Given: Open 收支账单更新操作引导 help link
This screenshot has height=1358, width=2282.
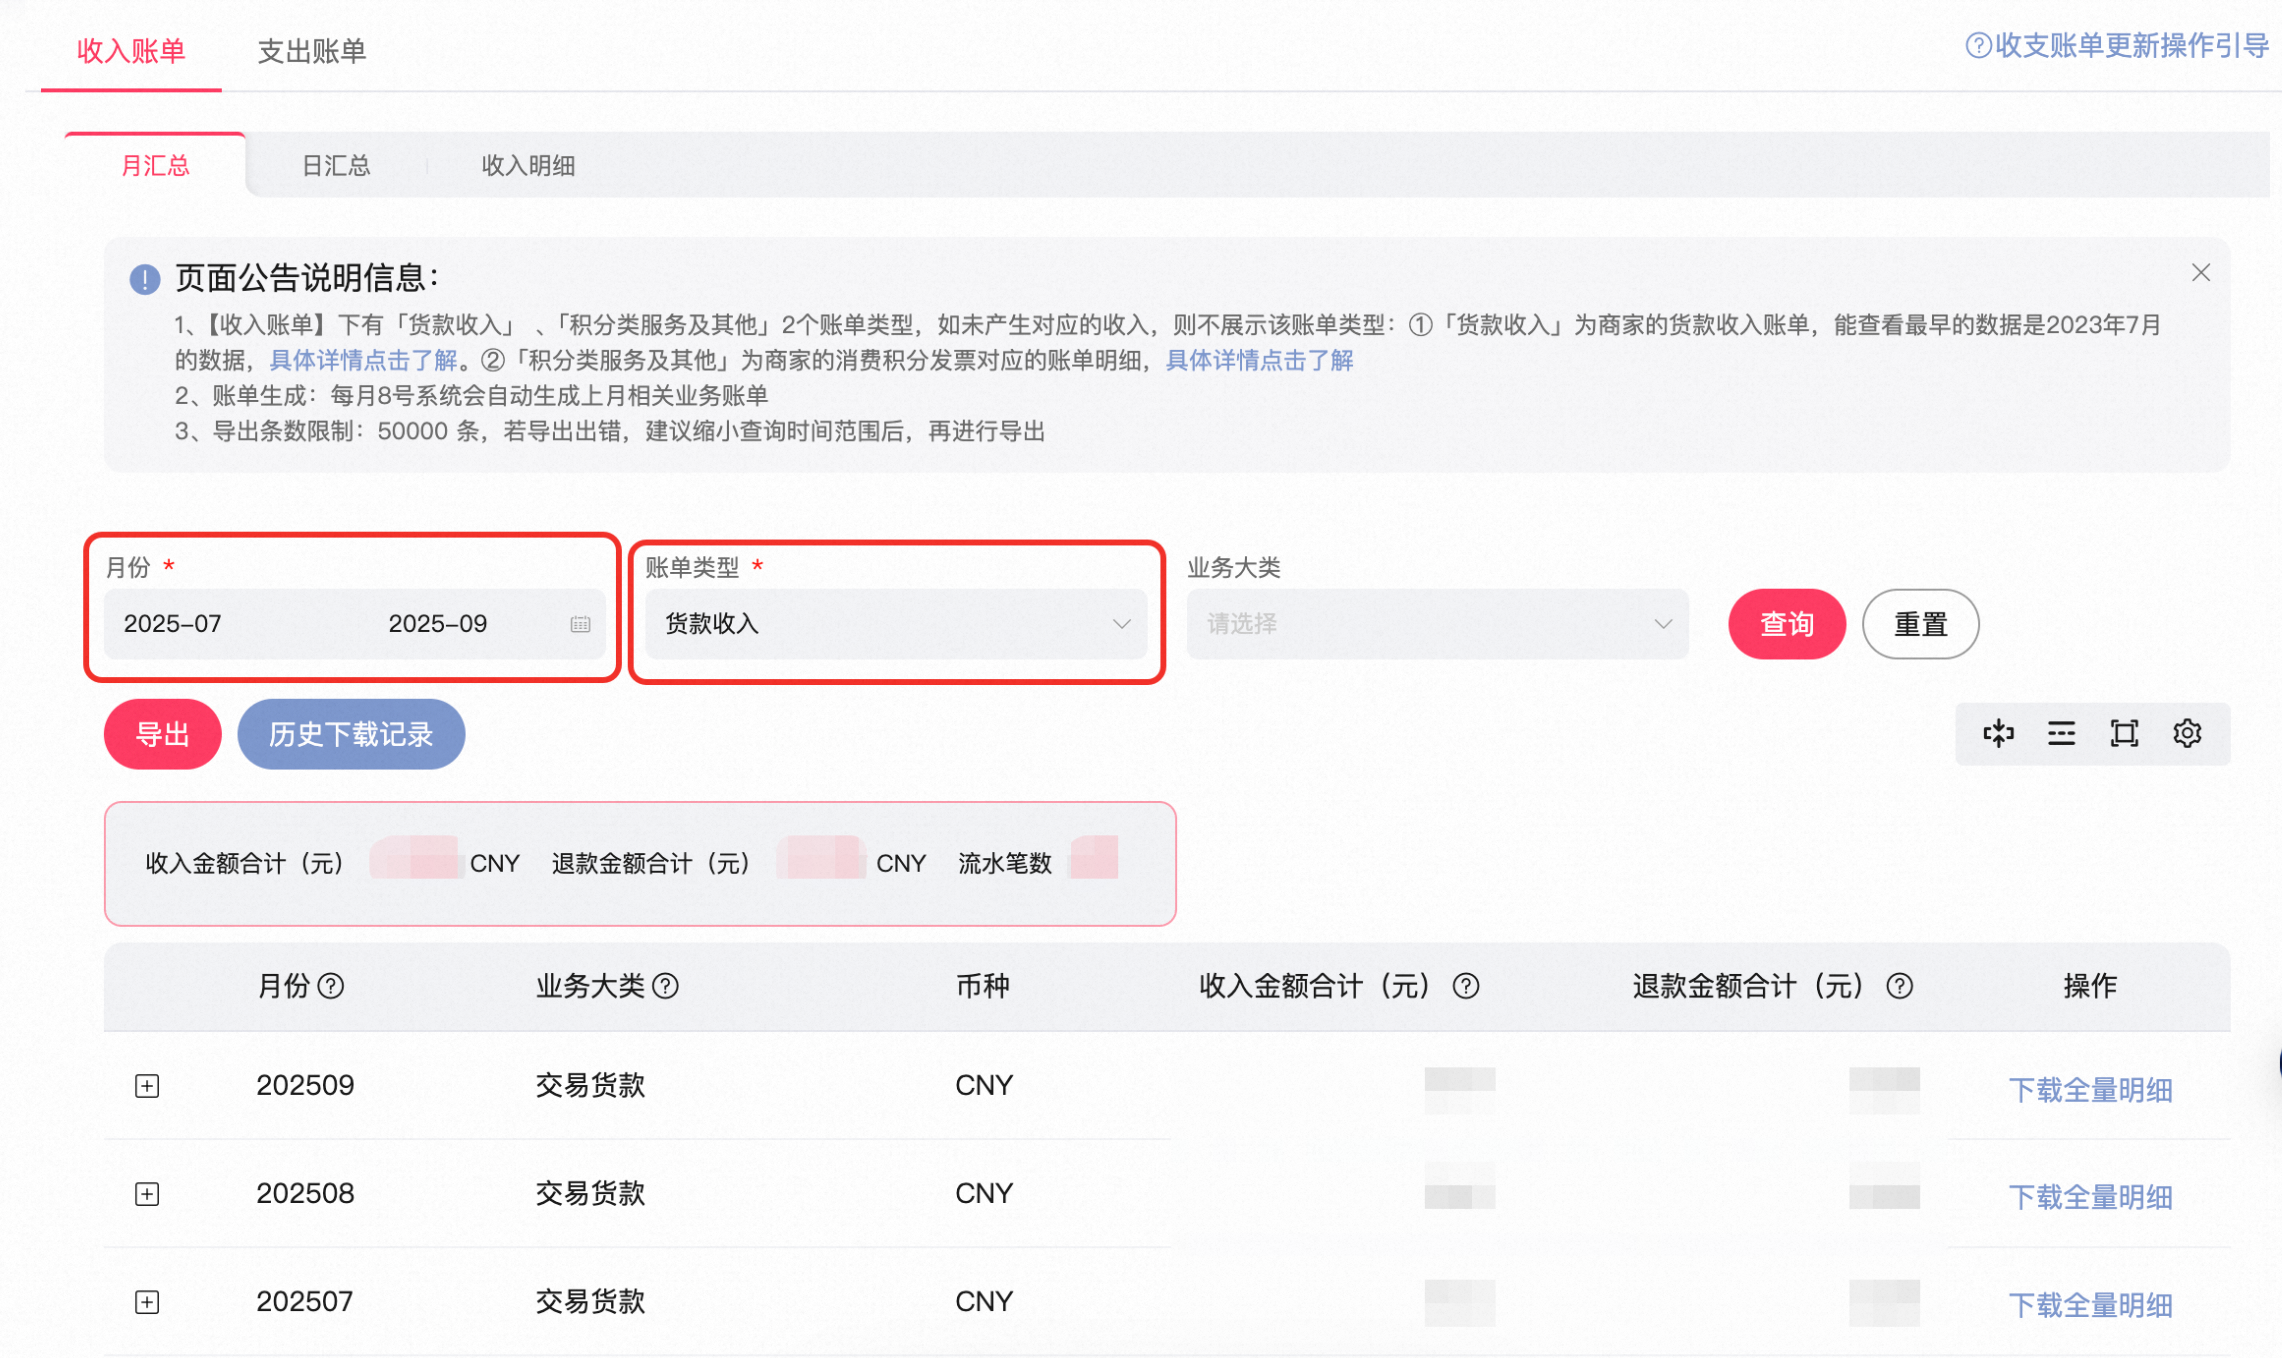Looking at the screenshot, I should tap(2131, 45).
